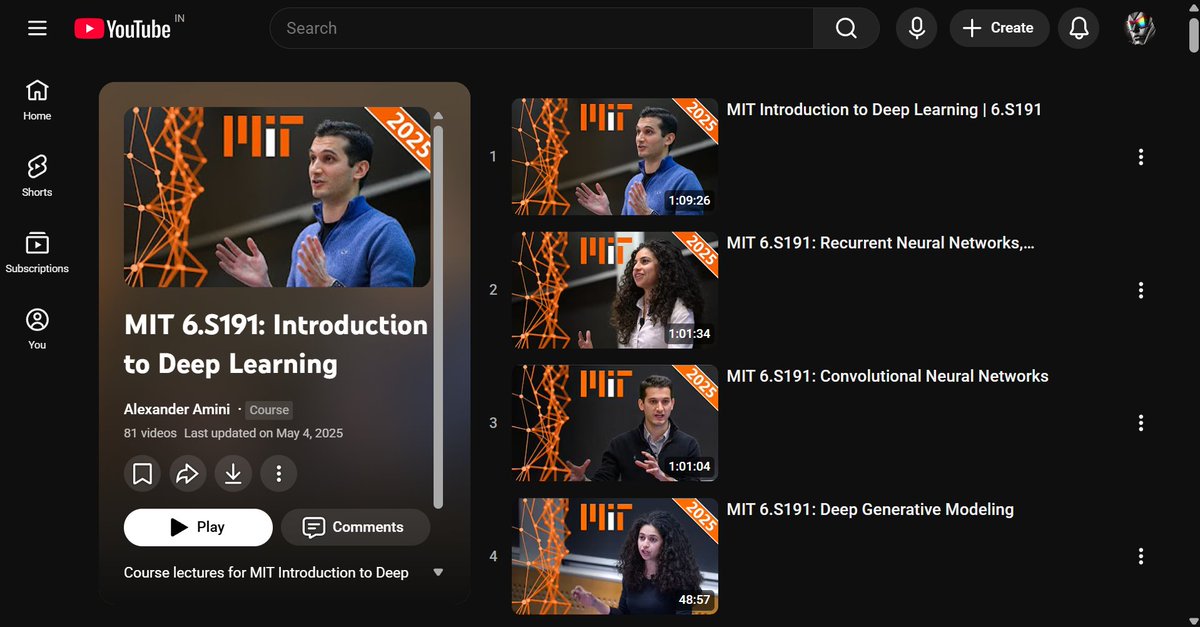Open Shorts from the sidebar
The width and height of the screenshot is (1200, 627).
pyautogui.click(x=37, y=176)
